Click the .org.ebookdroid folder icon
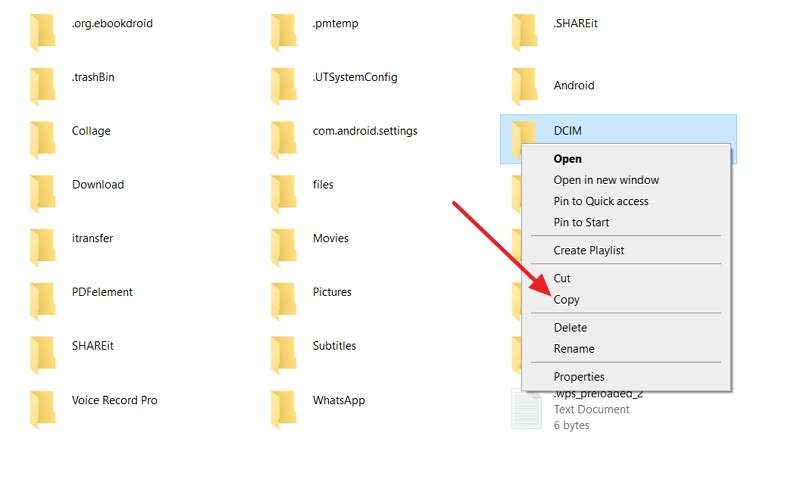The height and width of the screenshot is (498, 800). [43, 33]
